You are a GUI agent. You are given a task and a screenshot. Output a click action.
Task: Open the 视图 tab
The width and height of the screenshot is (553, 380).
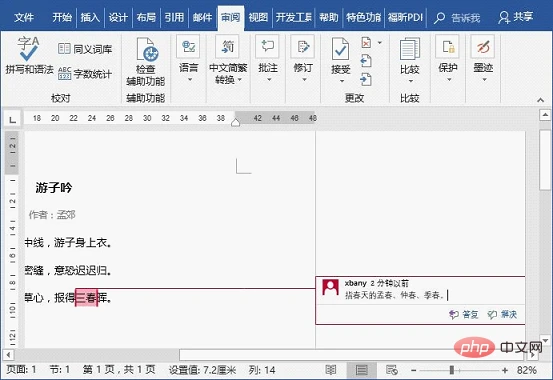pyautogui.click(x=258, y=17)
